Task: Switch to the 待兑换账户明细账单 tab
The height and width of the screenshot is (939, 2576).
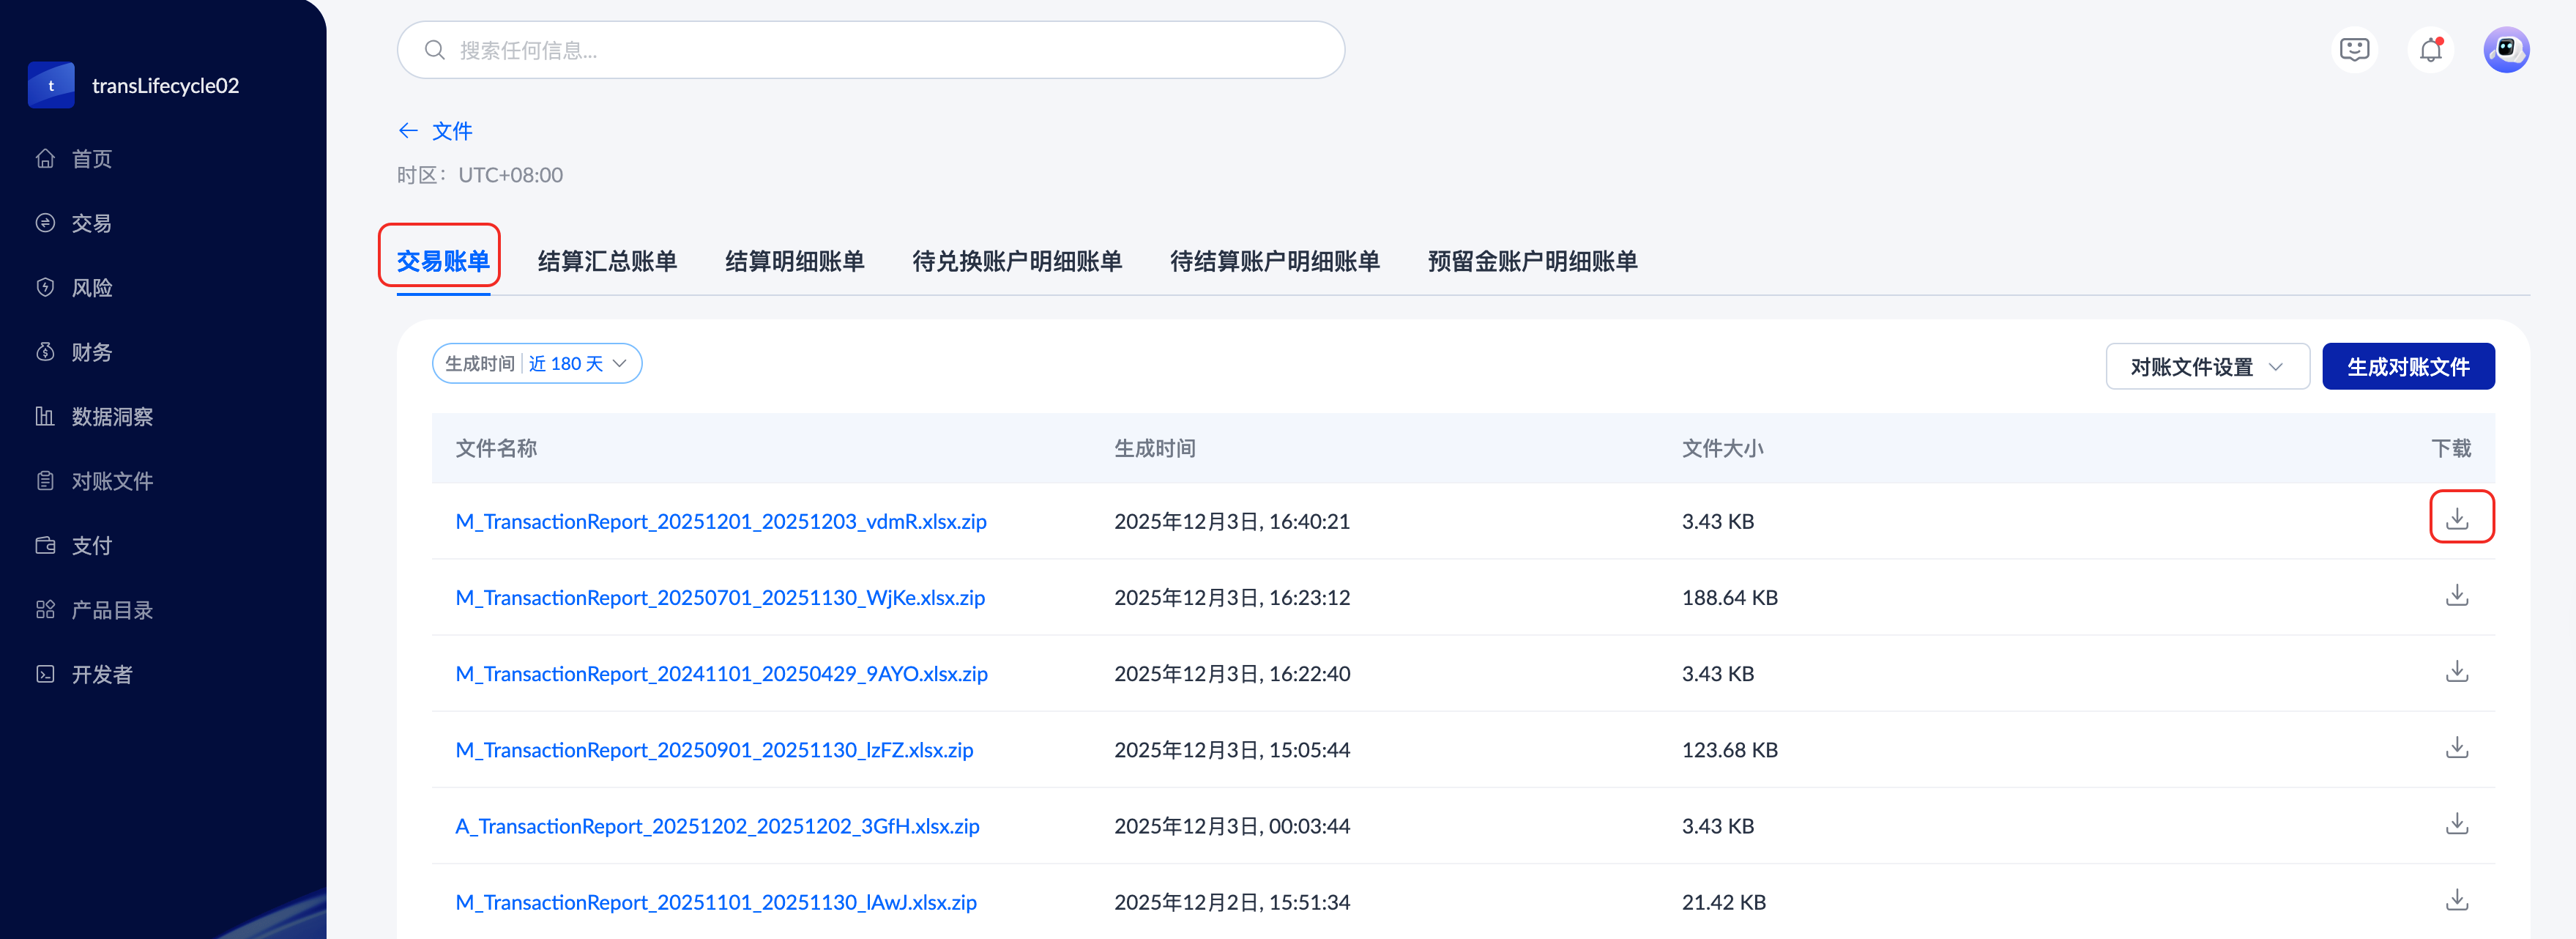Action: (x=1016, y=262)
